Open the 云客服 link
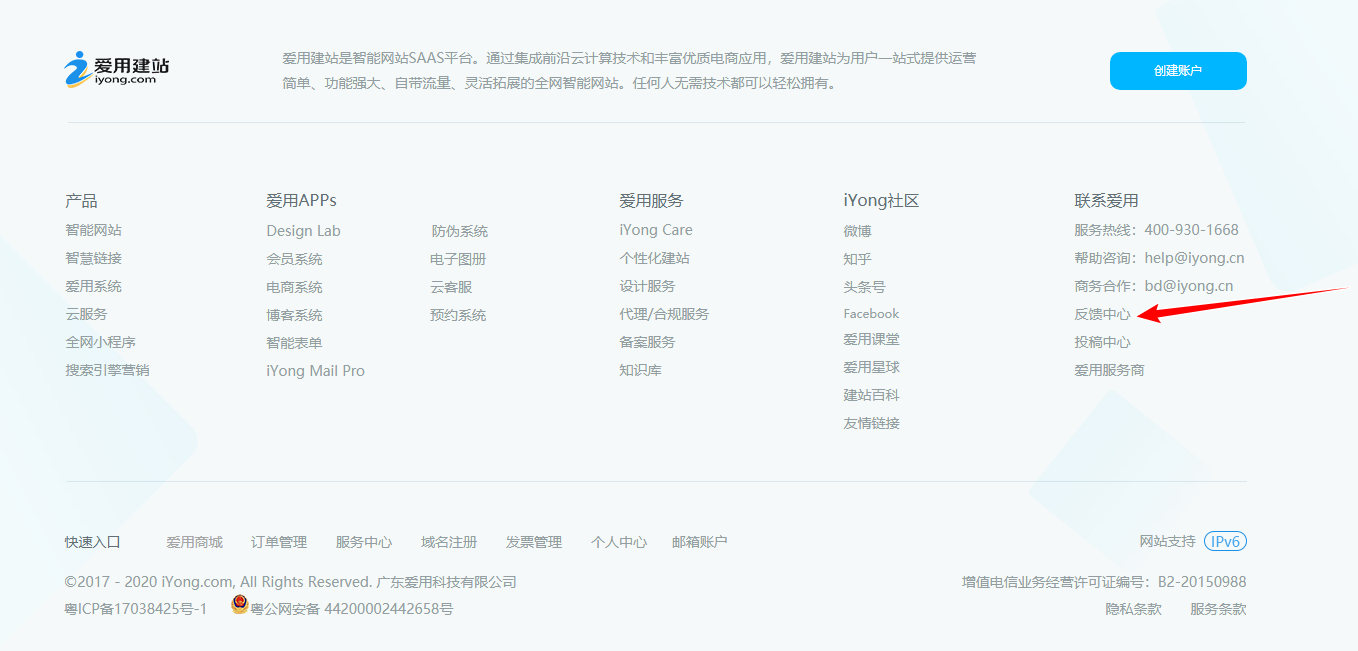The width and height of the screenshot is (1358, 651). (x=452, y=287)
